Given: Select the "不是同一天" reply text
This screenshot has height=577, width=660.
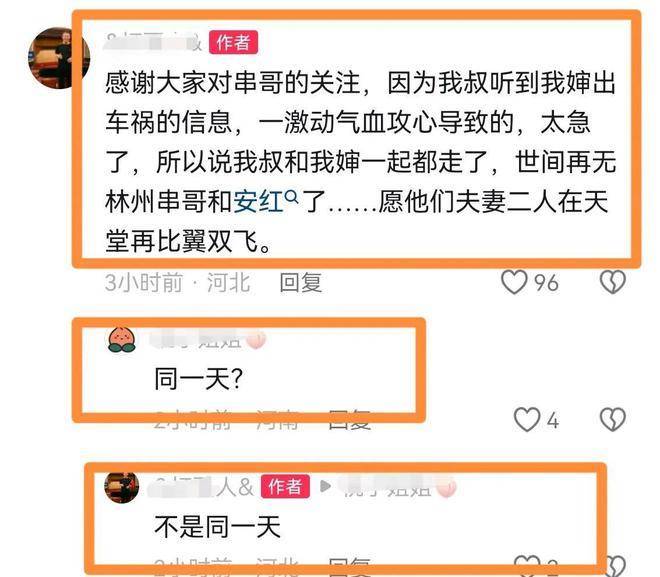Looking at the screenshot, I should (217, 527).
